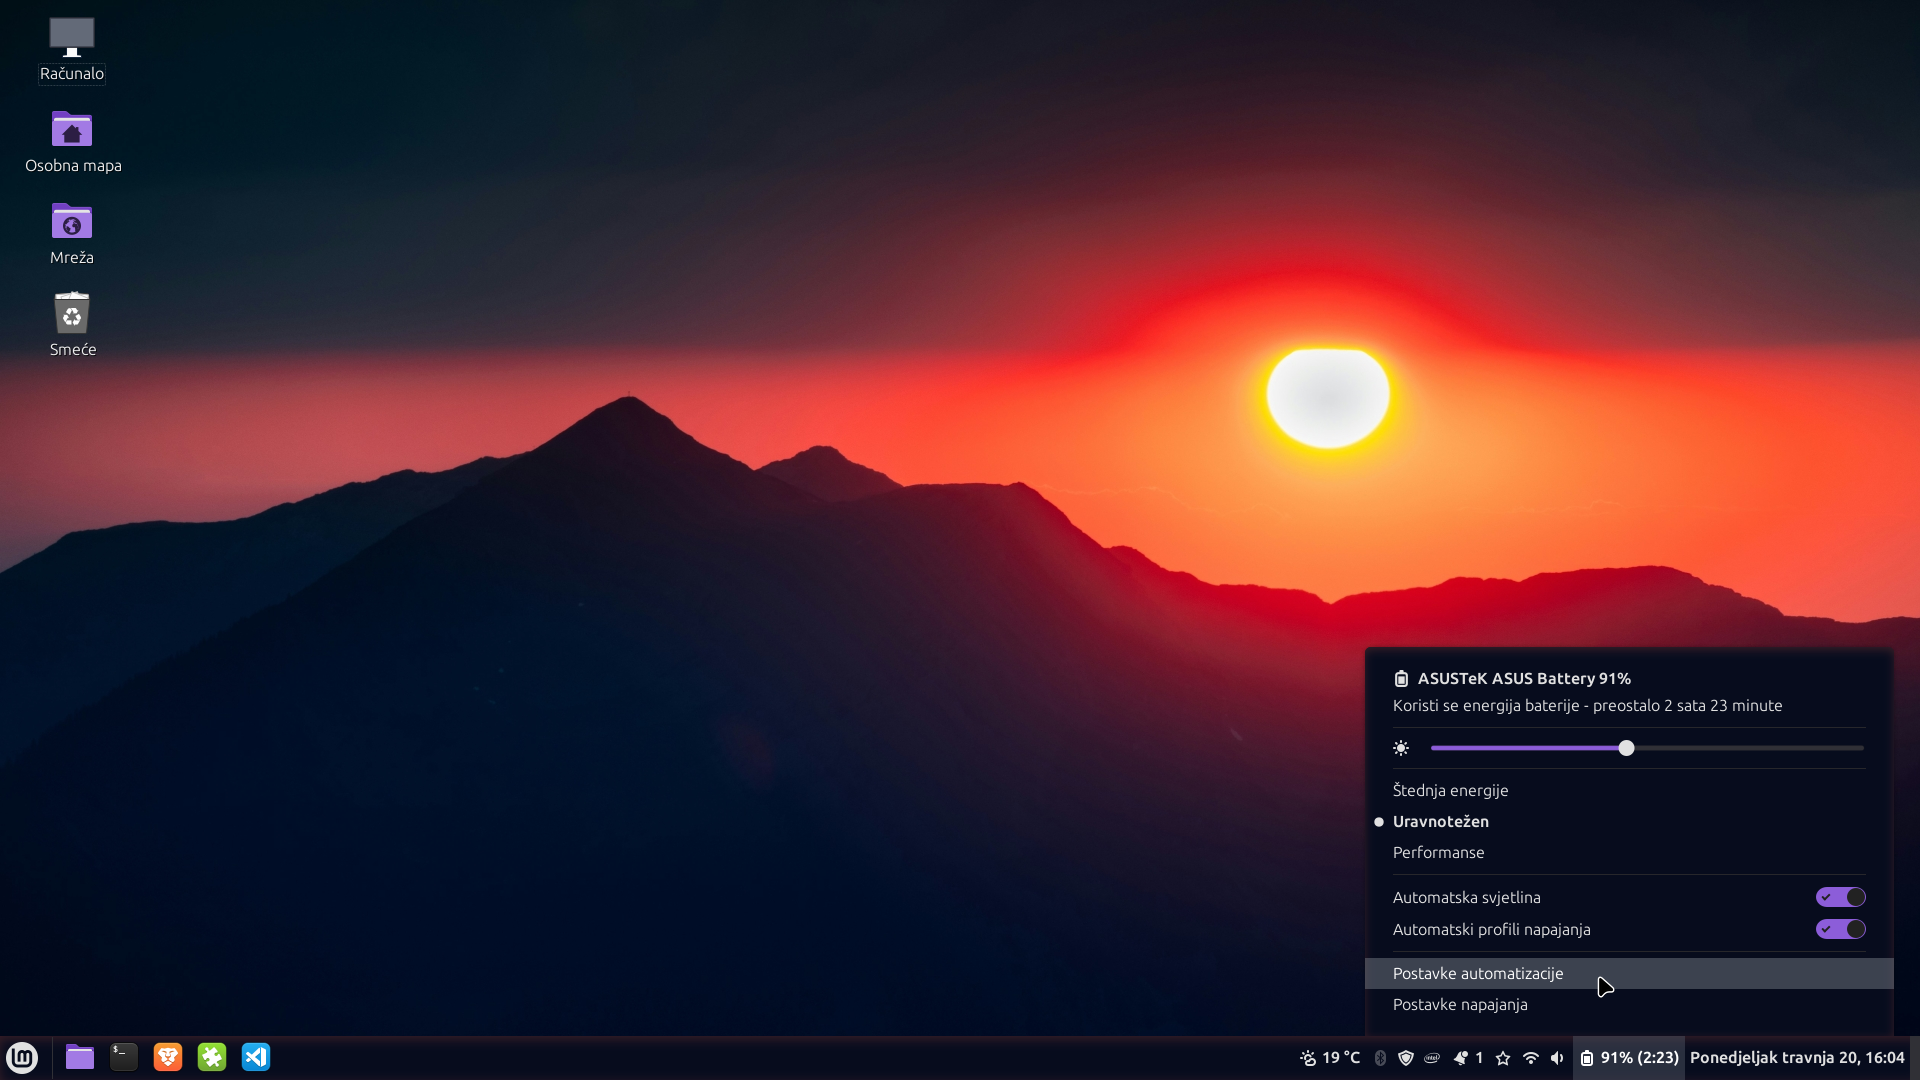Click the shield update manager icon
This screenshot has width=1920, height=1080.
[1406, 1058]
